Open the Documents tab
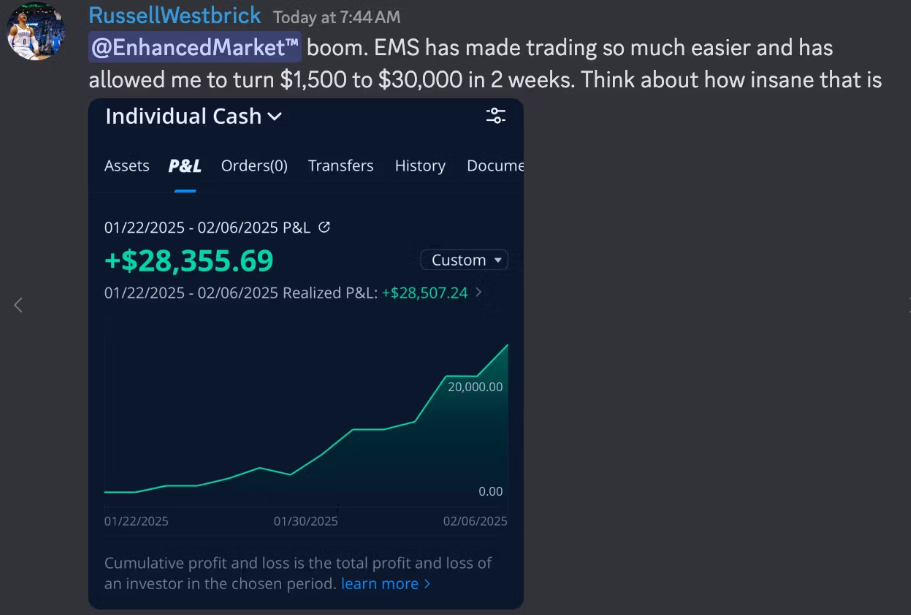This screenshot has height=615, width=911. pos(495,166)
